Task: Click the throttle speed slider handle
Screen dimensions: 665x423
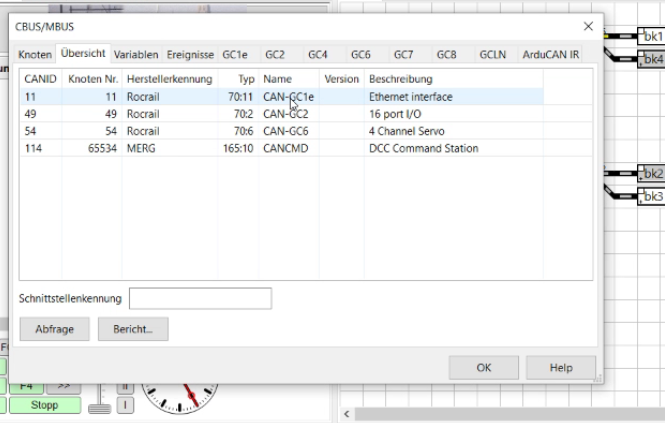Action: point(99,406)
